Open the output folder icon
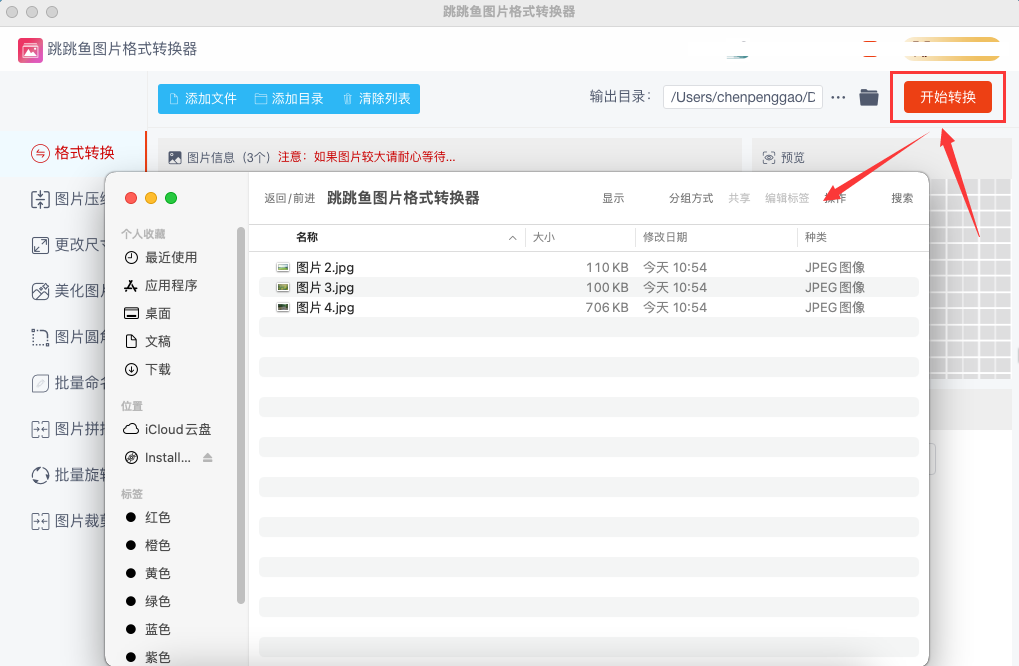This screenshot has height=666, width=1019. tap(869, 97)
